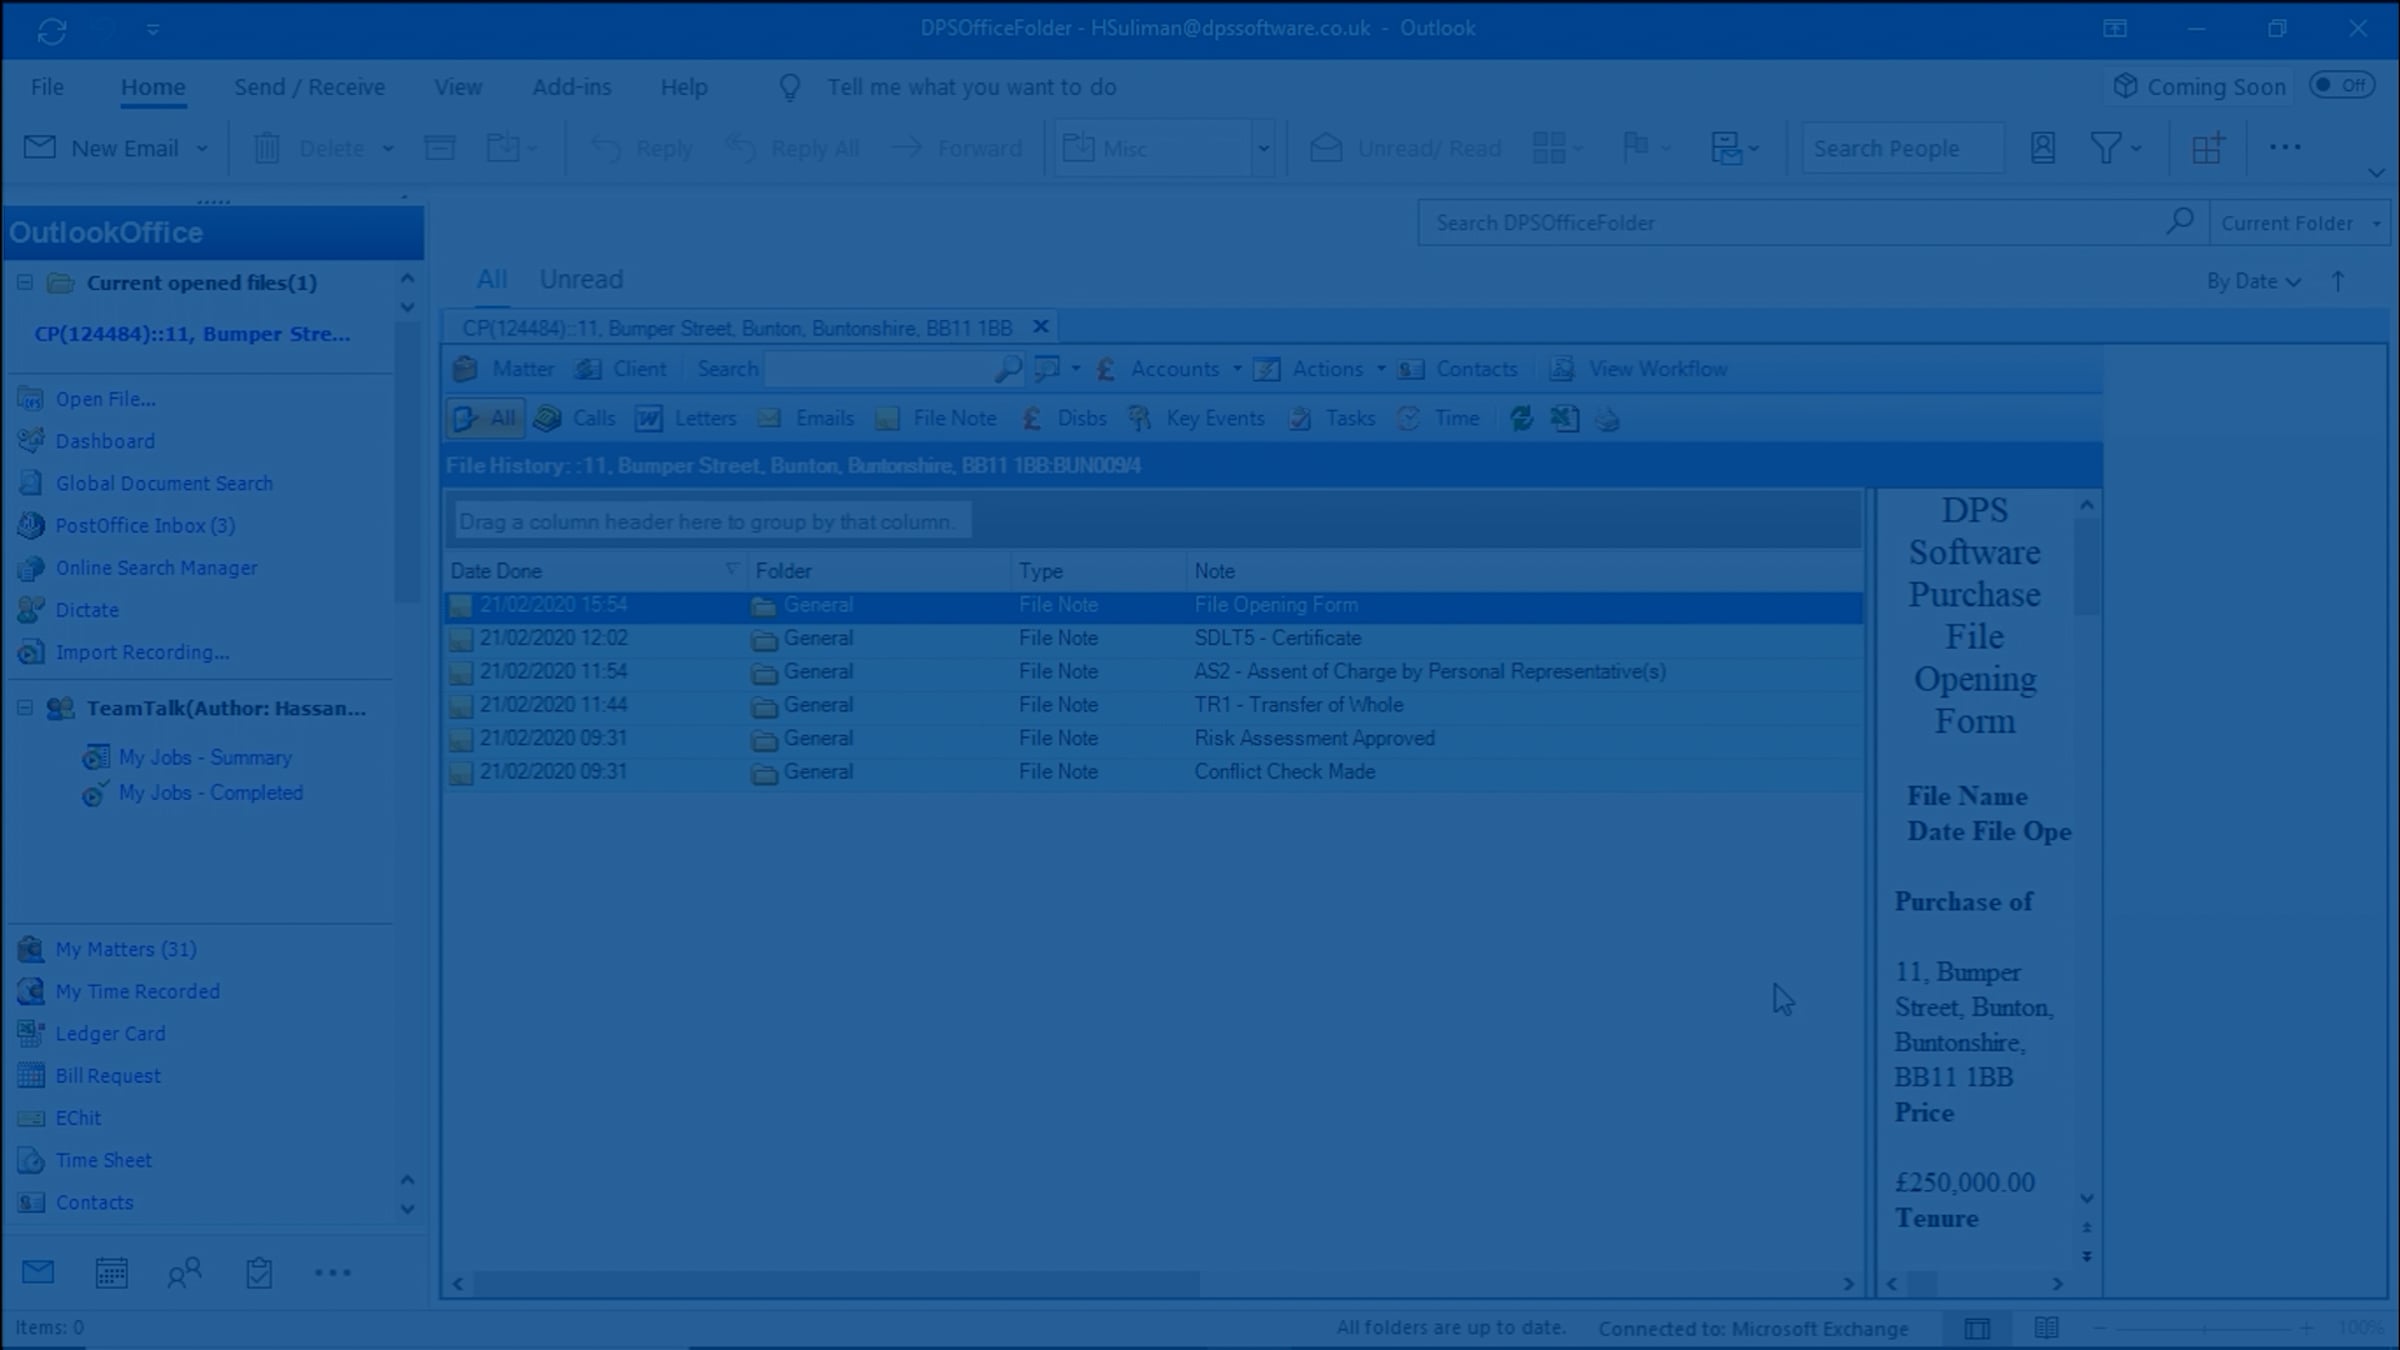Screen dimensions: 2400x1350
Task: Select the Risk Assessment Approved row
Action: coord(1153,738)
